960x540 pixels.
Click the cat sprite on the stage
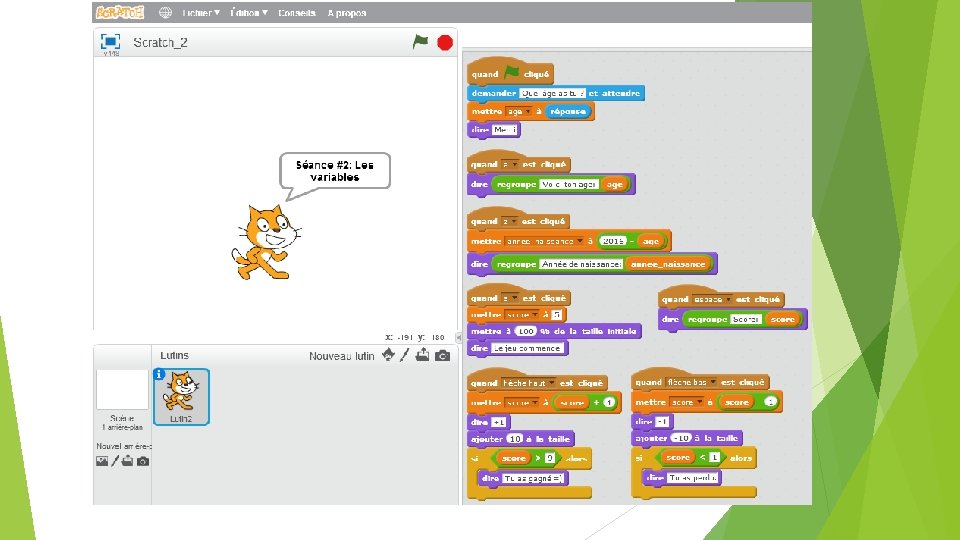pyautogui.click(x=266, y=242)
